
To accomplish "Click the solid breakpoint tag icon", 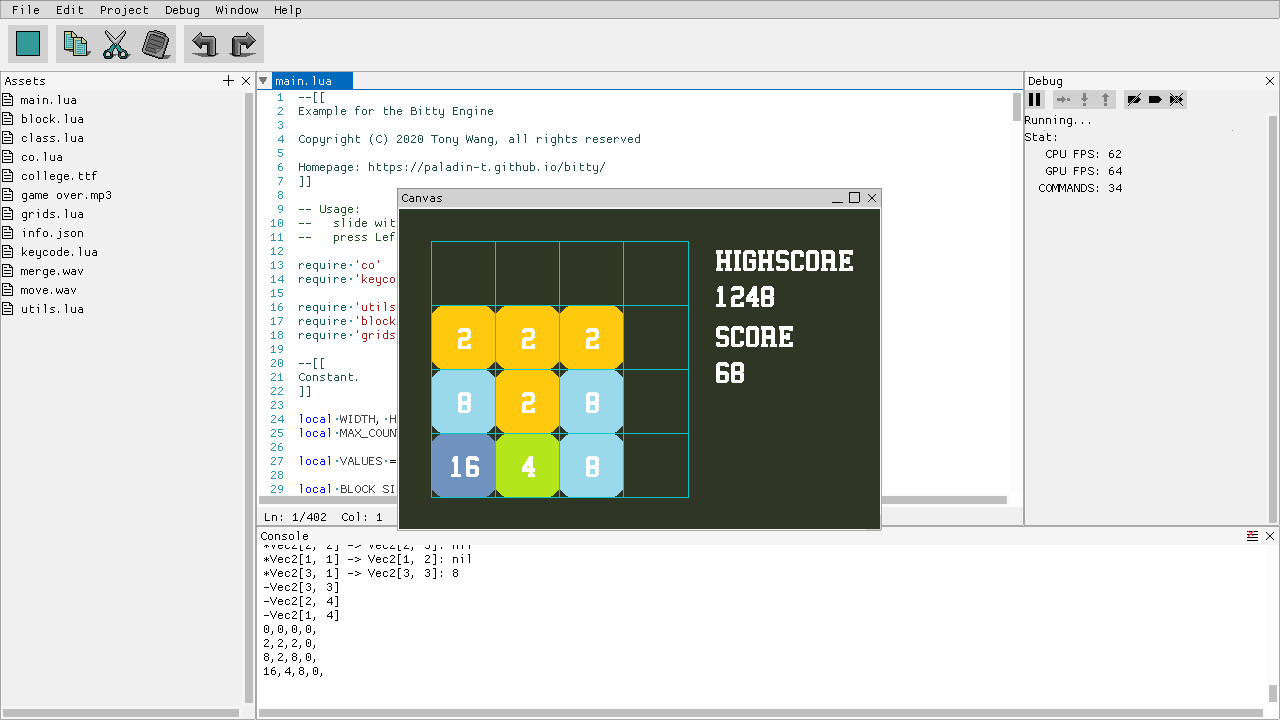I will tap(1155, 99).
